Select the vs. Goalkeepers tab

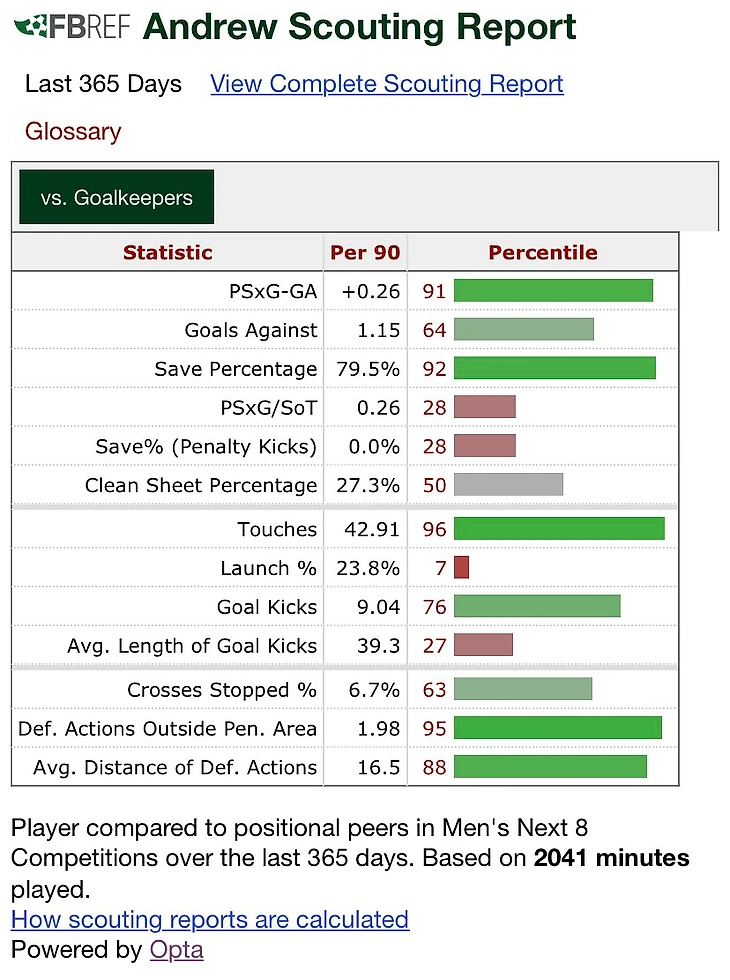tap(116, 198)
